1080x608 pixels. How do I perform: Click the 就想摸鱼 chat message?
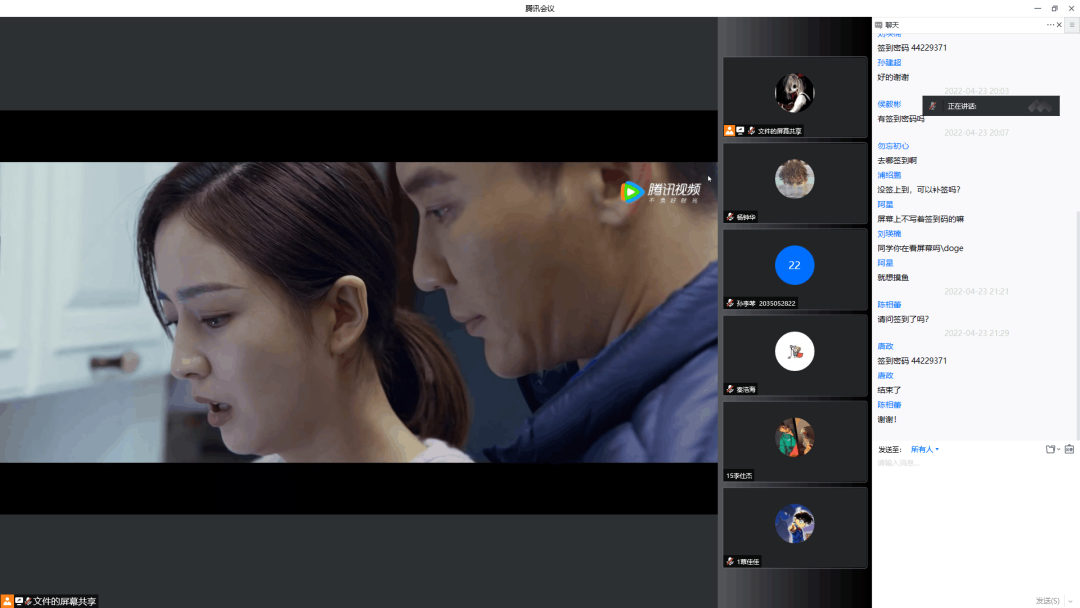tap(893, 277)
